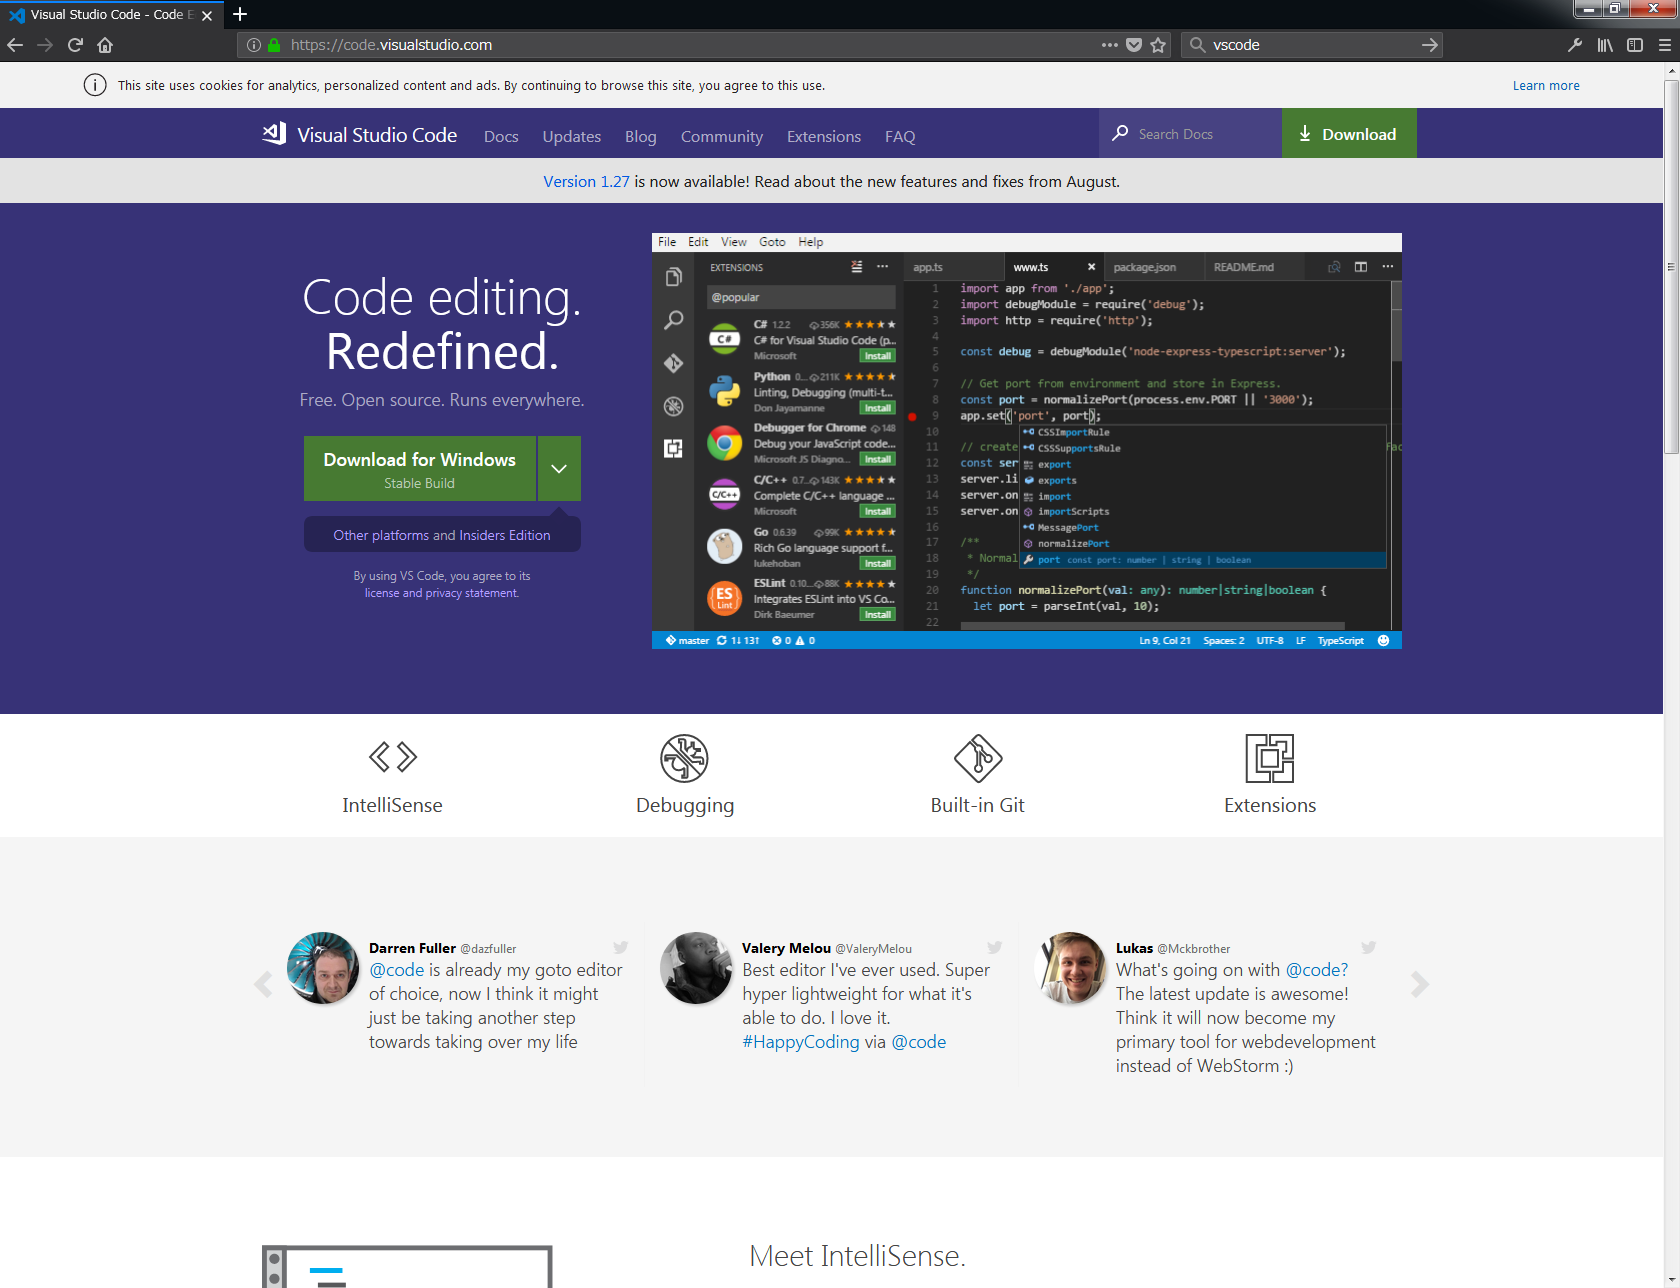Select the Built-in Git feature icon

tap(977, 757)
